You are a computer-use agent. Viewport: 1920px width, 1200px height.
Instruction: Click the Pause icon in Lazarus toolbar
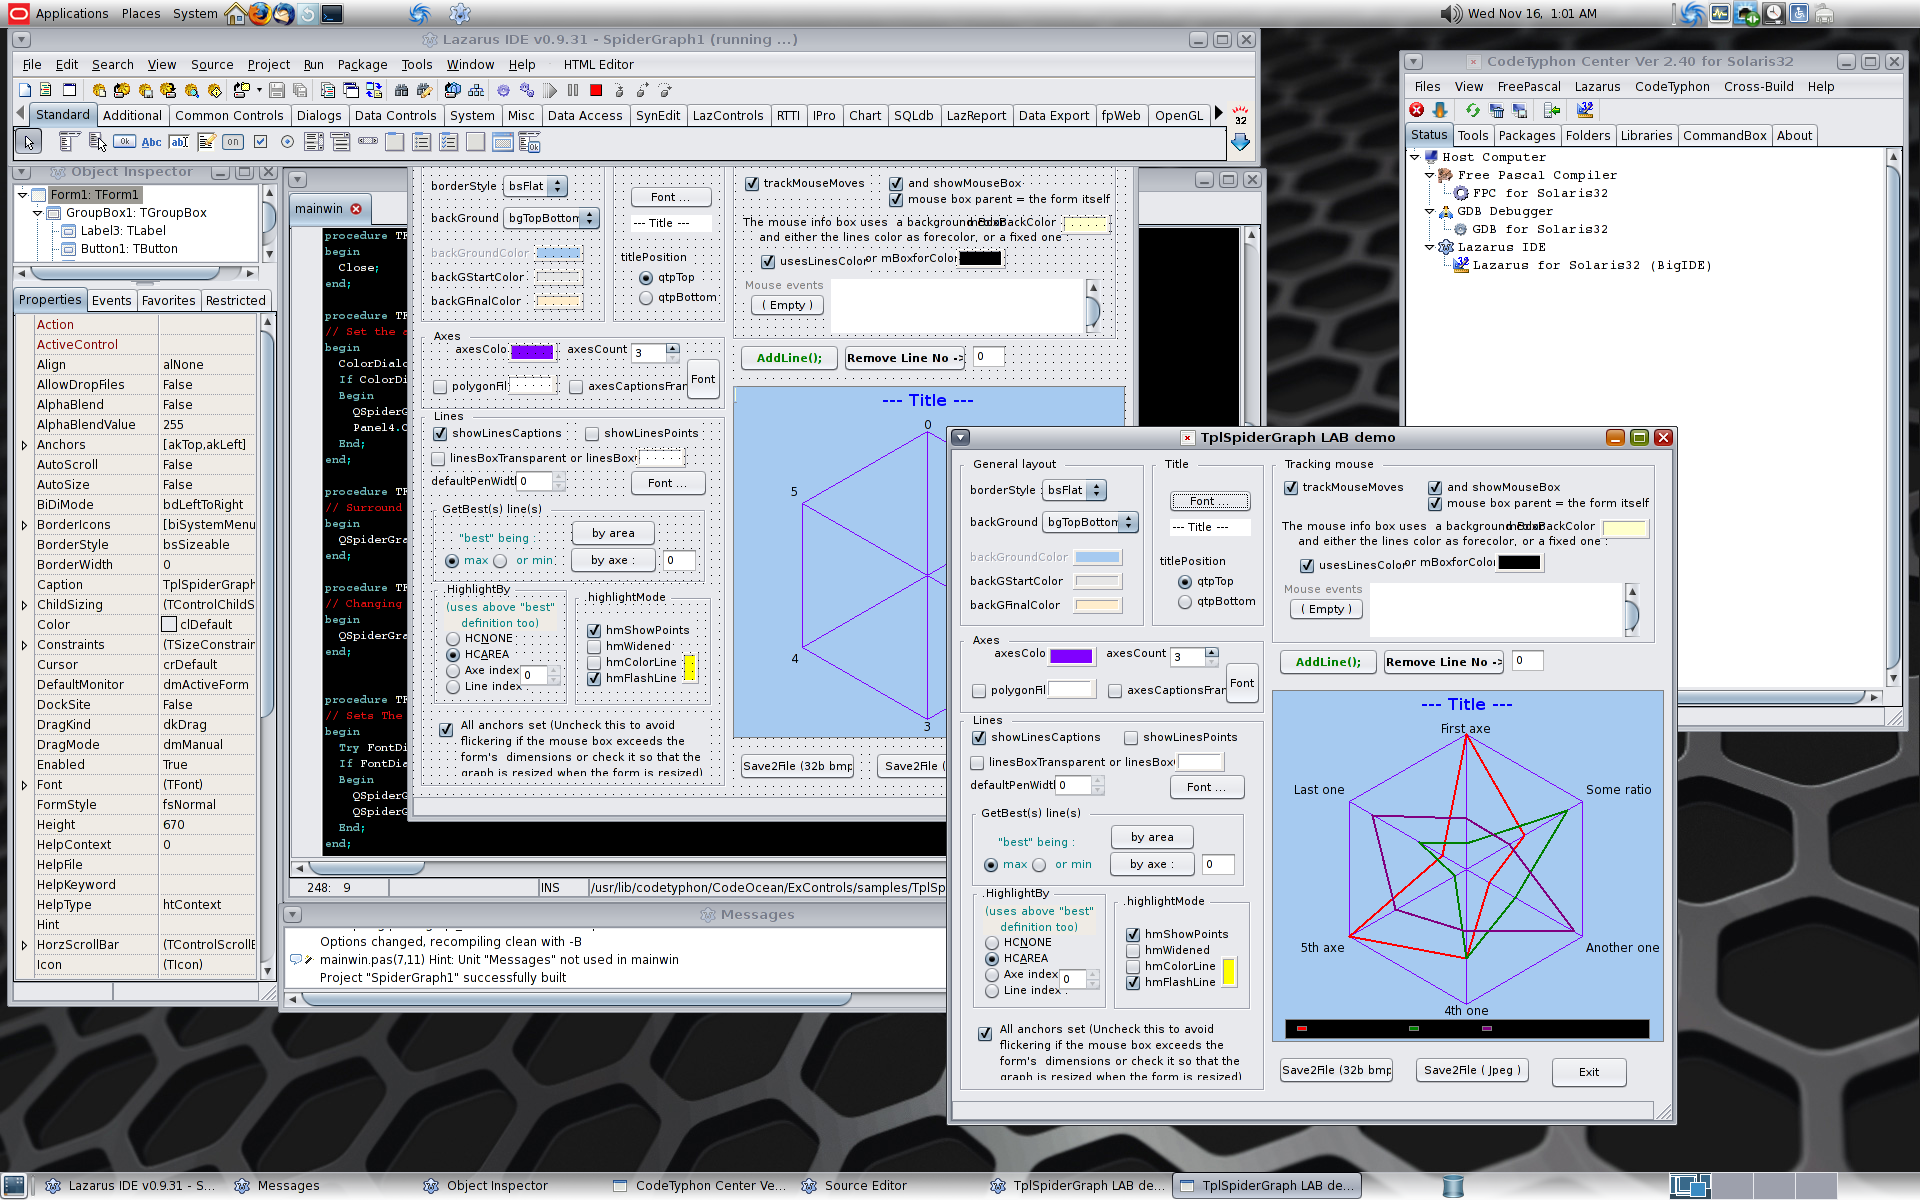pyautogui.click(x=573, y=90)
